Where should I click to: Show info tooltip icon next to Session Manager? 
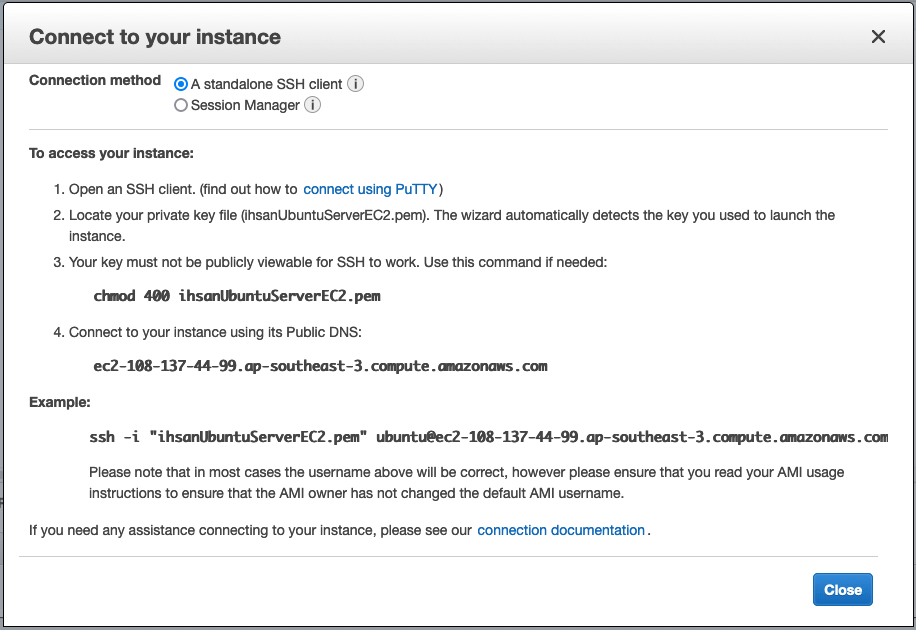tap(313, 105)
